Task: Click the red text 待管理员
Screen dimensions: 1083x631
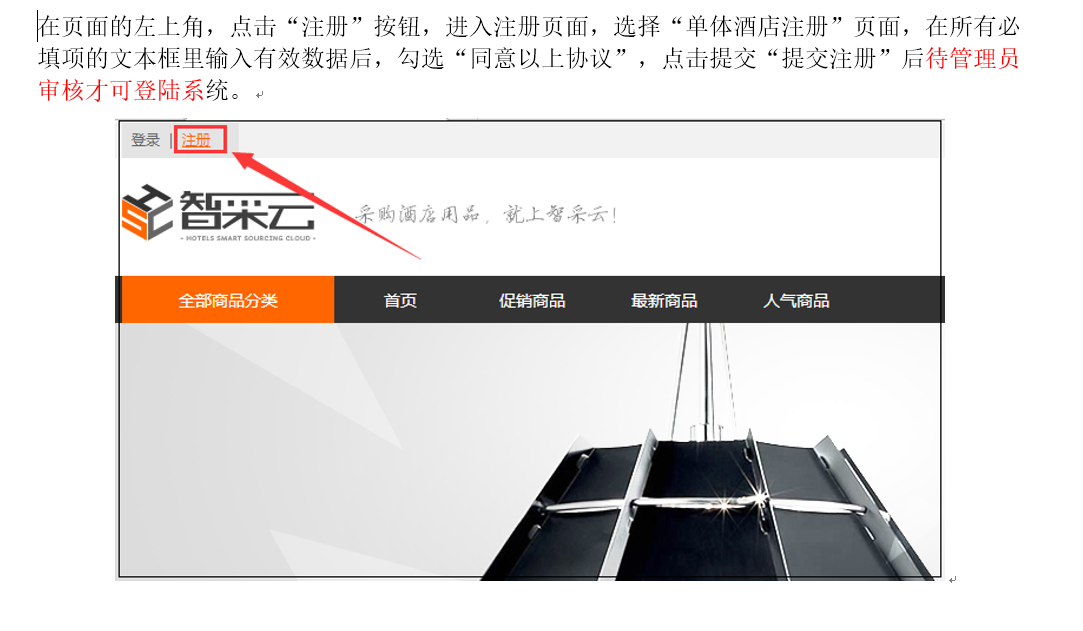Action: 972,59
